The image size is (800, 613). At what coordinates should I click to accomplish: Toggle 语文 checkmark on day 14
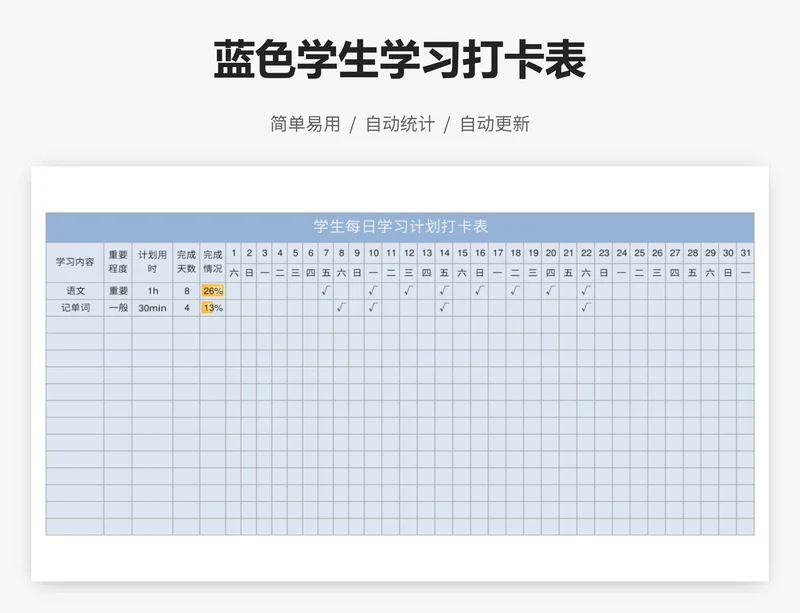tap(444, 291)
